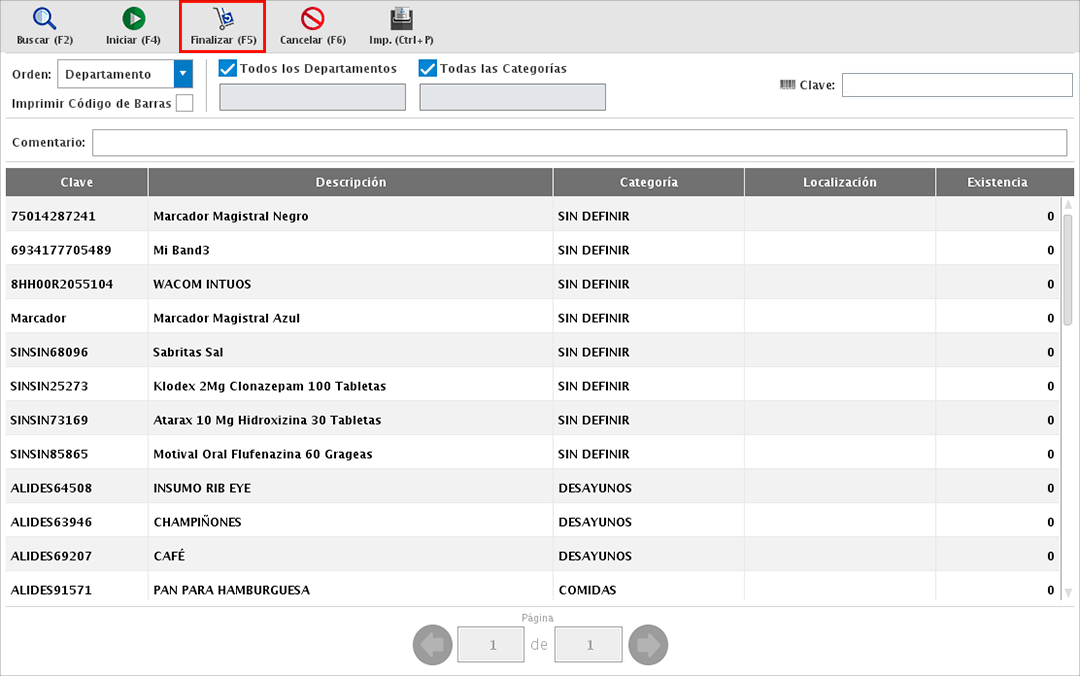Click the Finalizar (F5) cart icon

[x=223, y=19]
